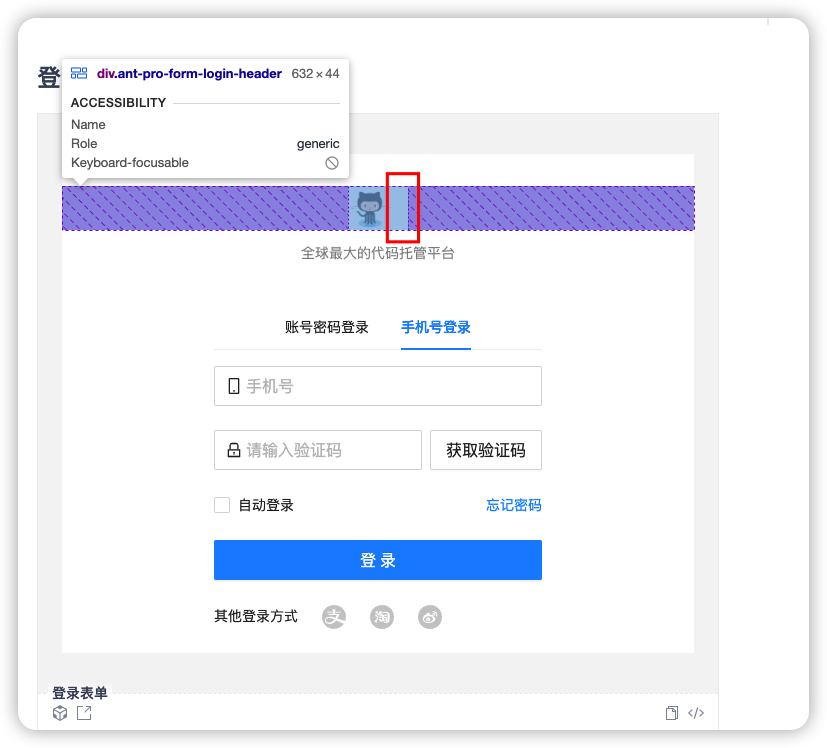Click the ACCESSIBILITY heading in the tooltip
Viewport: 827px width, 748px height.
pyautogui.click(x=119, y=102)
